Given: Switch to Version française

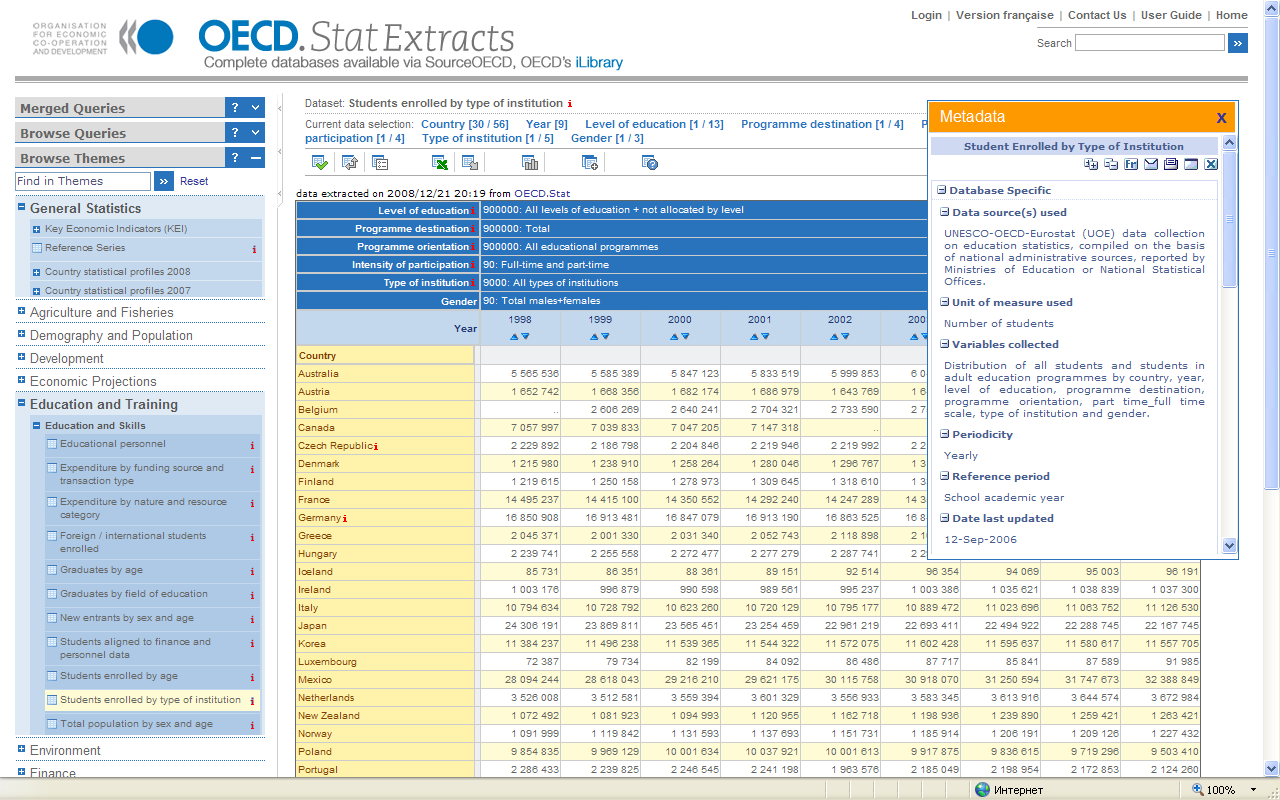Looking at the screenshot, I should pyautogui.click(x=1005, y=15).
